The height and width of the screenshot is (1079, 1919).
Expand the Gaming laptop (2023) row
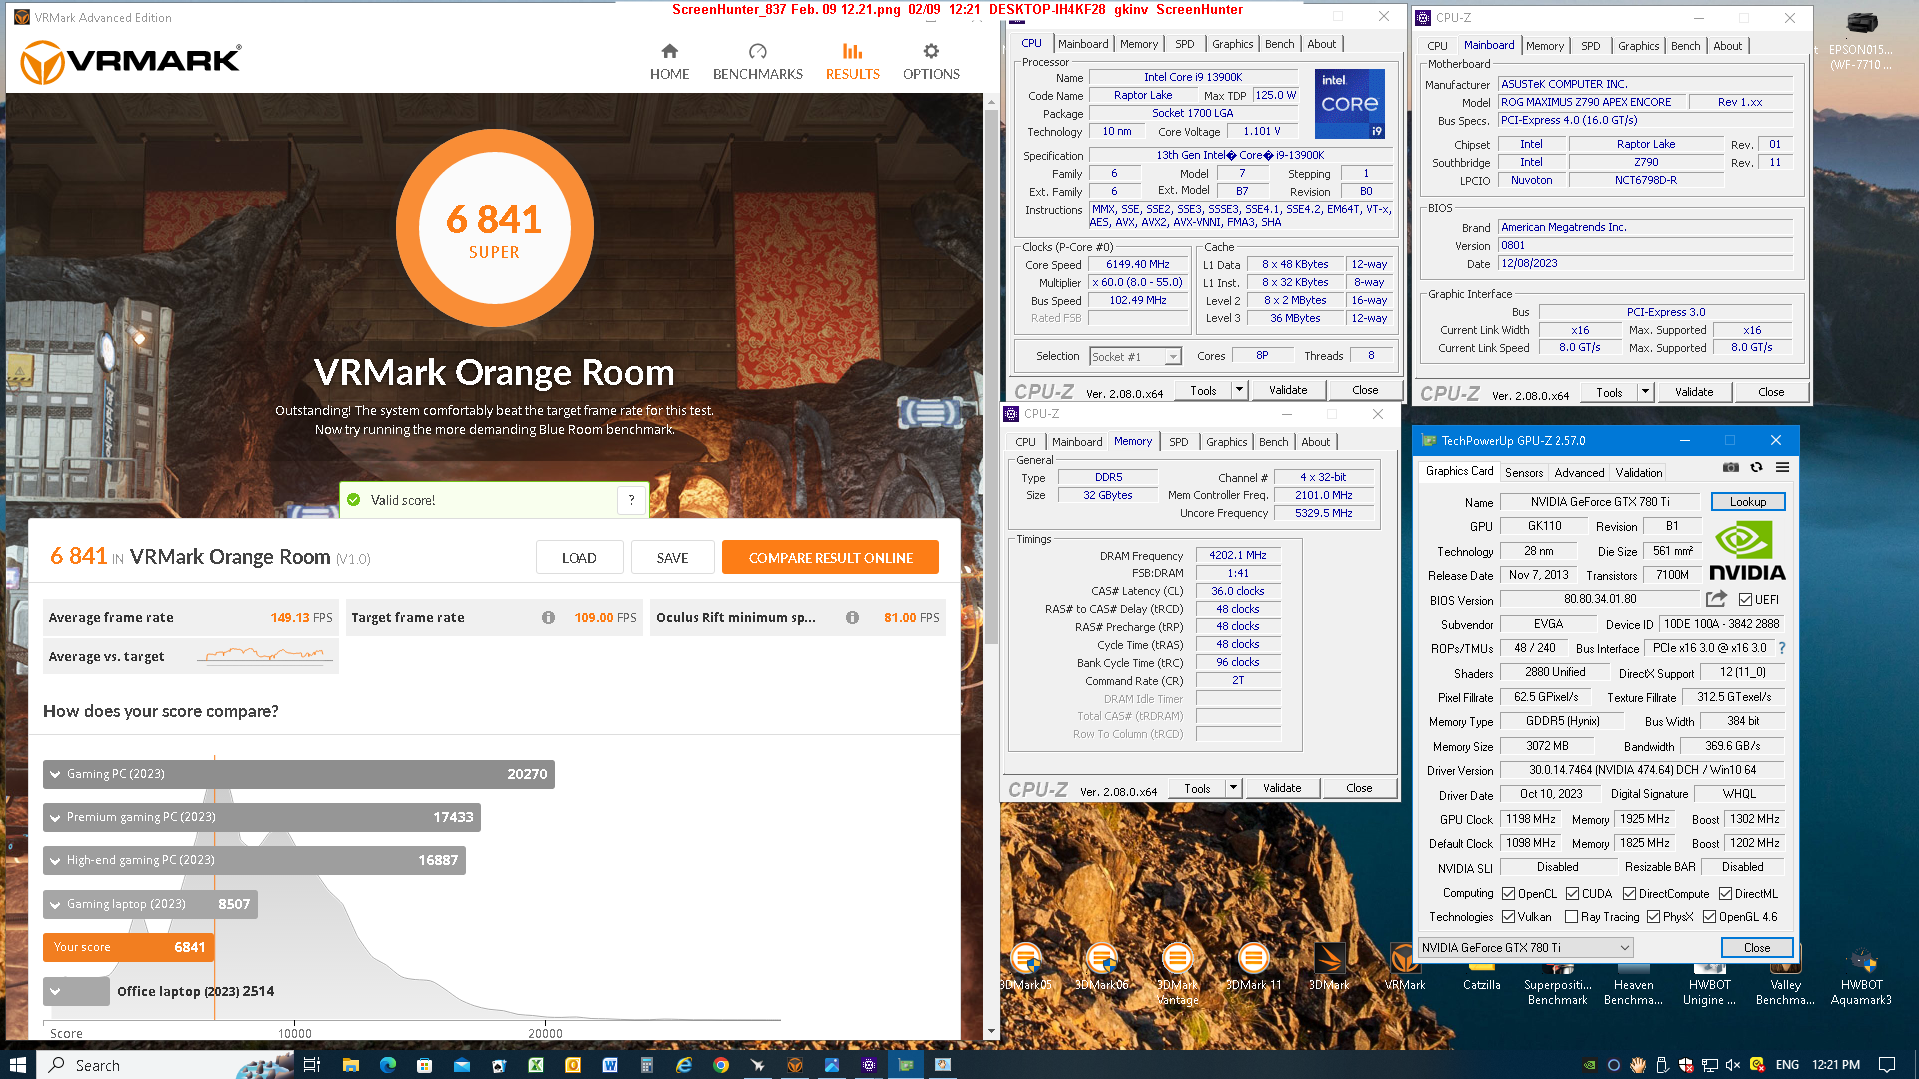pyautogui.click(x=150, y=904)
